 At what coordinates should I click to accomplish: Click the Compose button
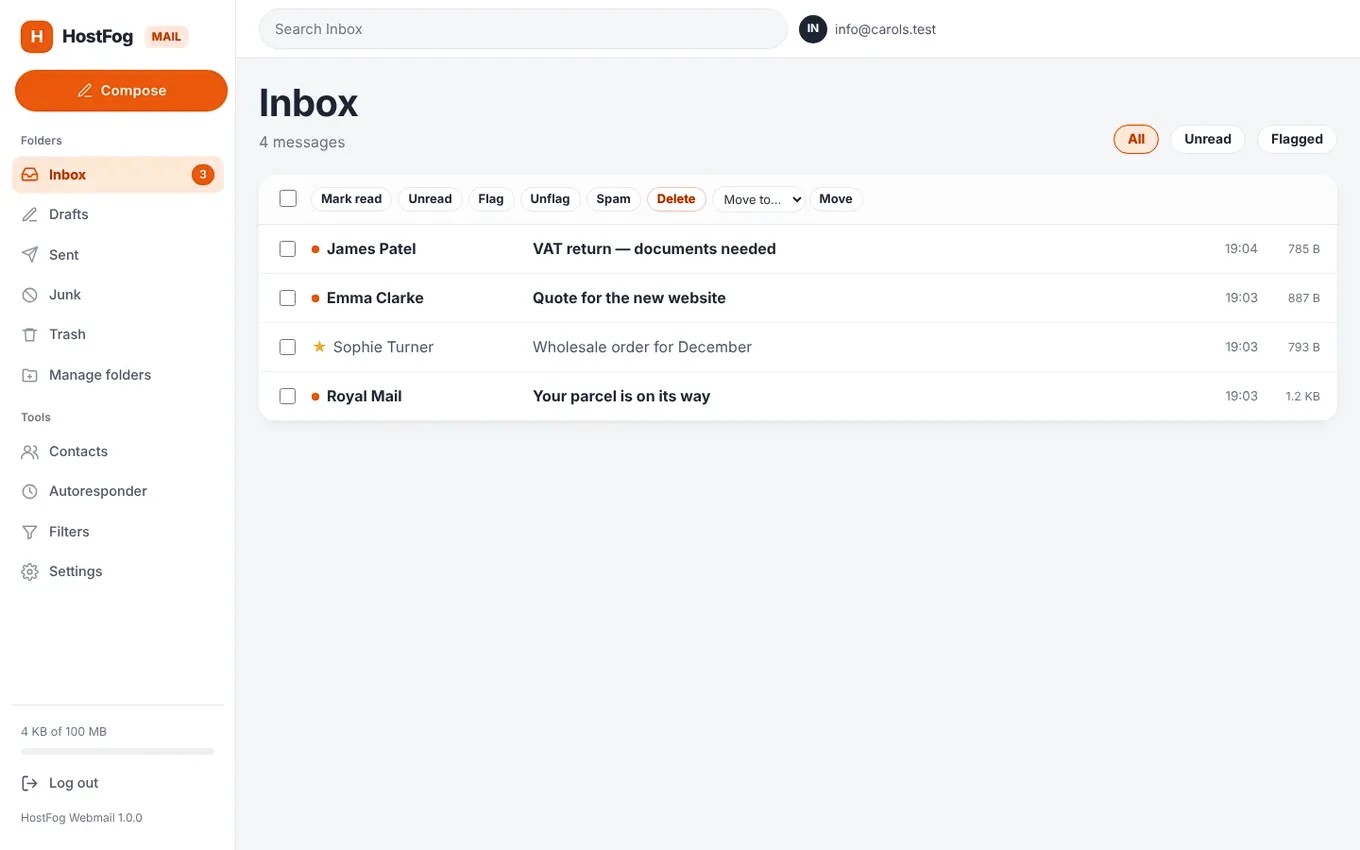pyautogui.click(x=121, y=91)
